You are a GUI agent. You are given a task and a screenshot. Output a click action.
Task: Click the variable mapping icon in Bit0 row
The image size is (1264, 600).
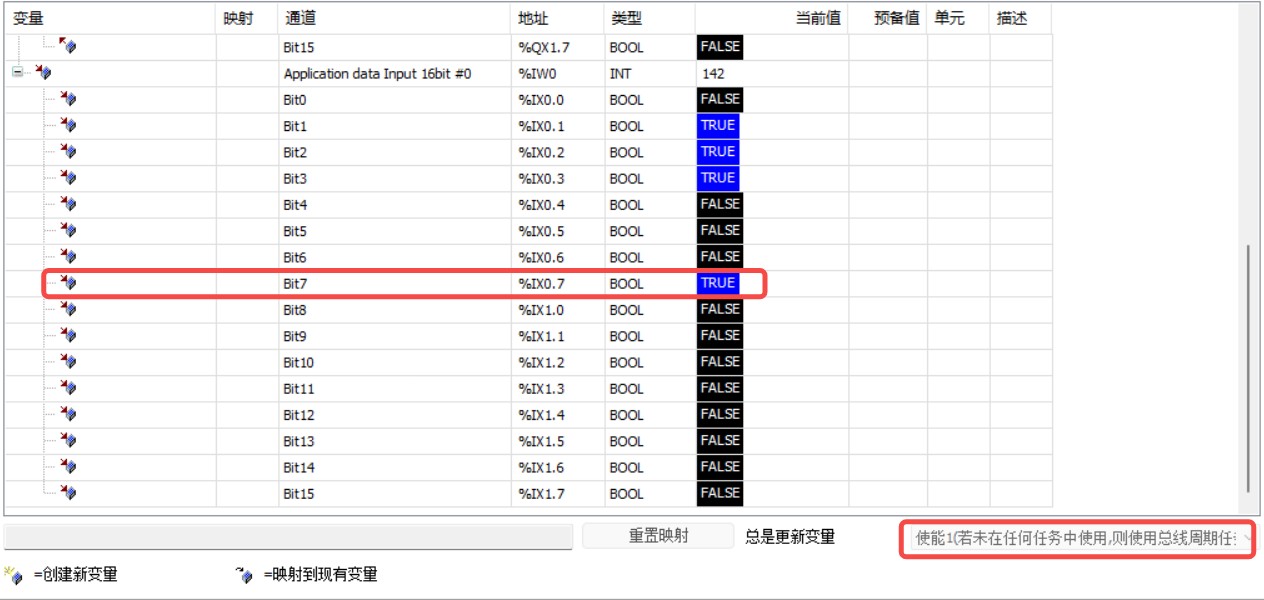(68, 99)
